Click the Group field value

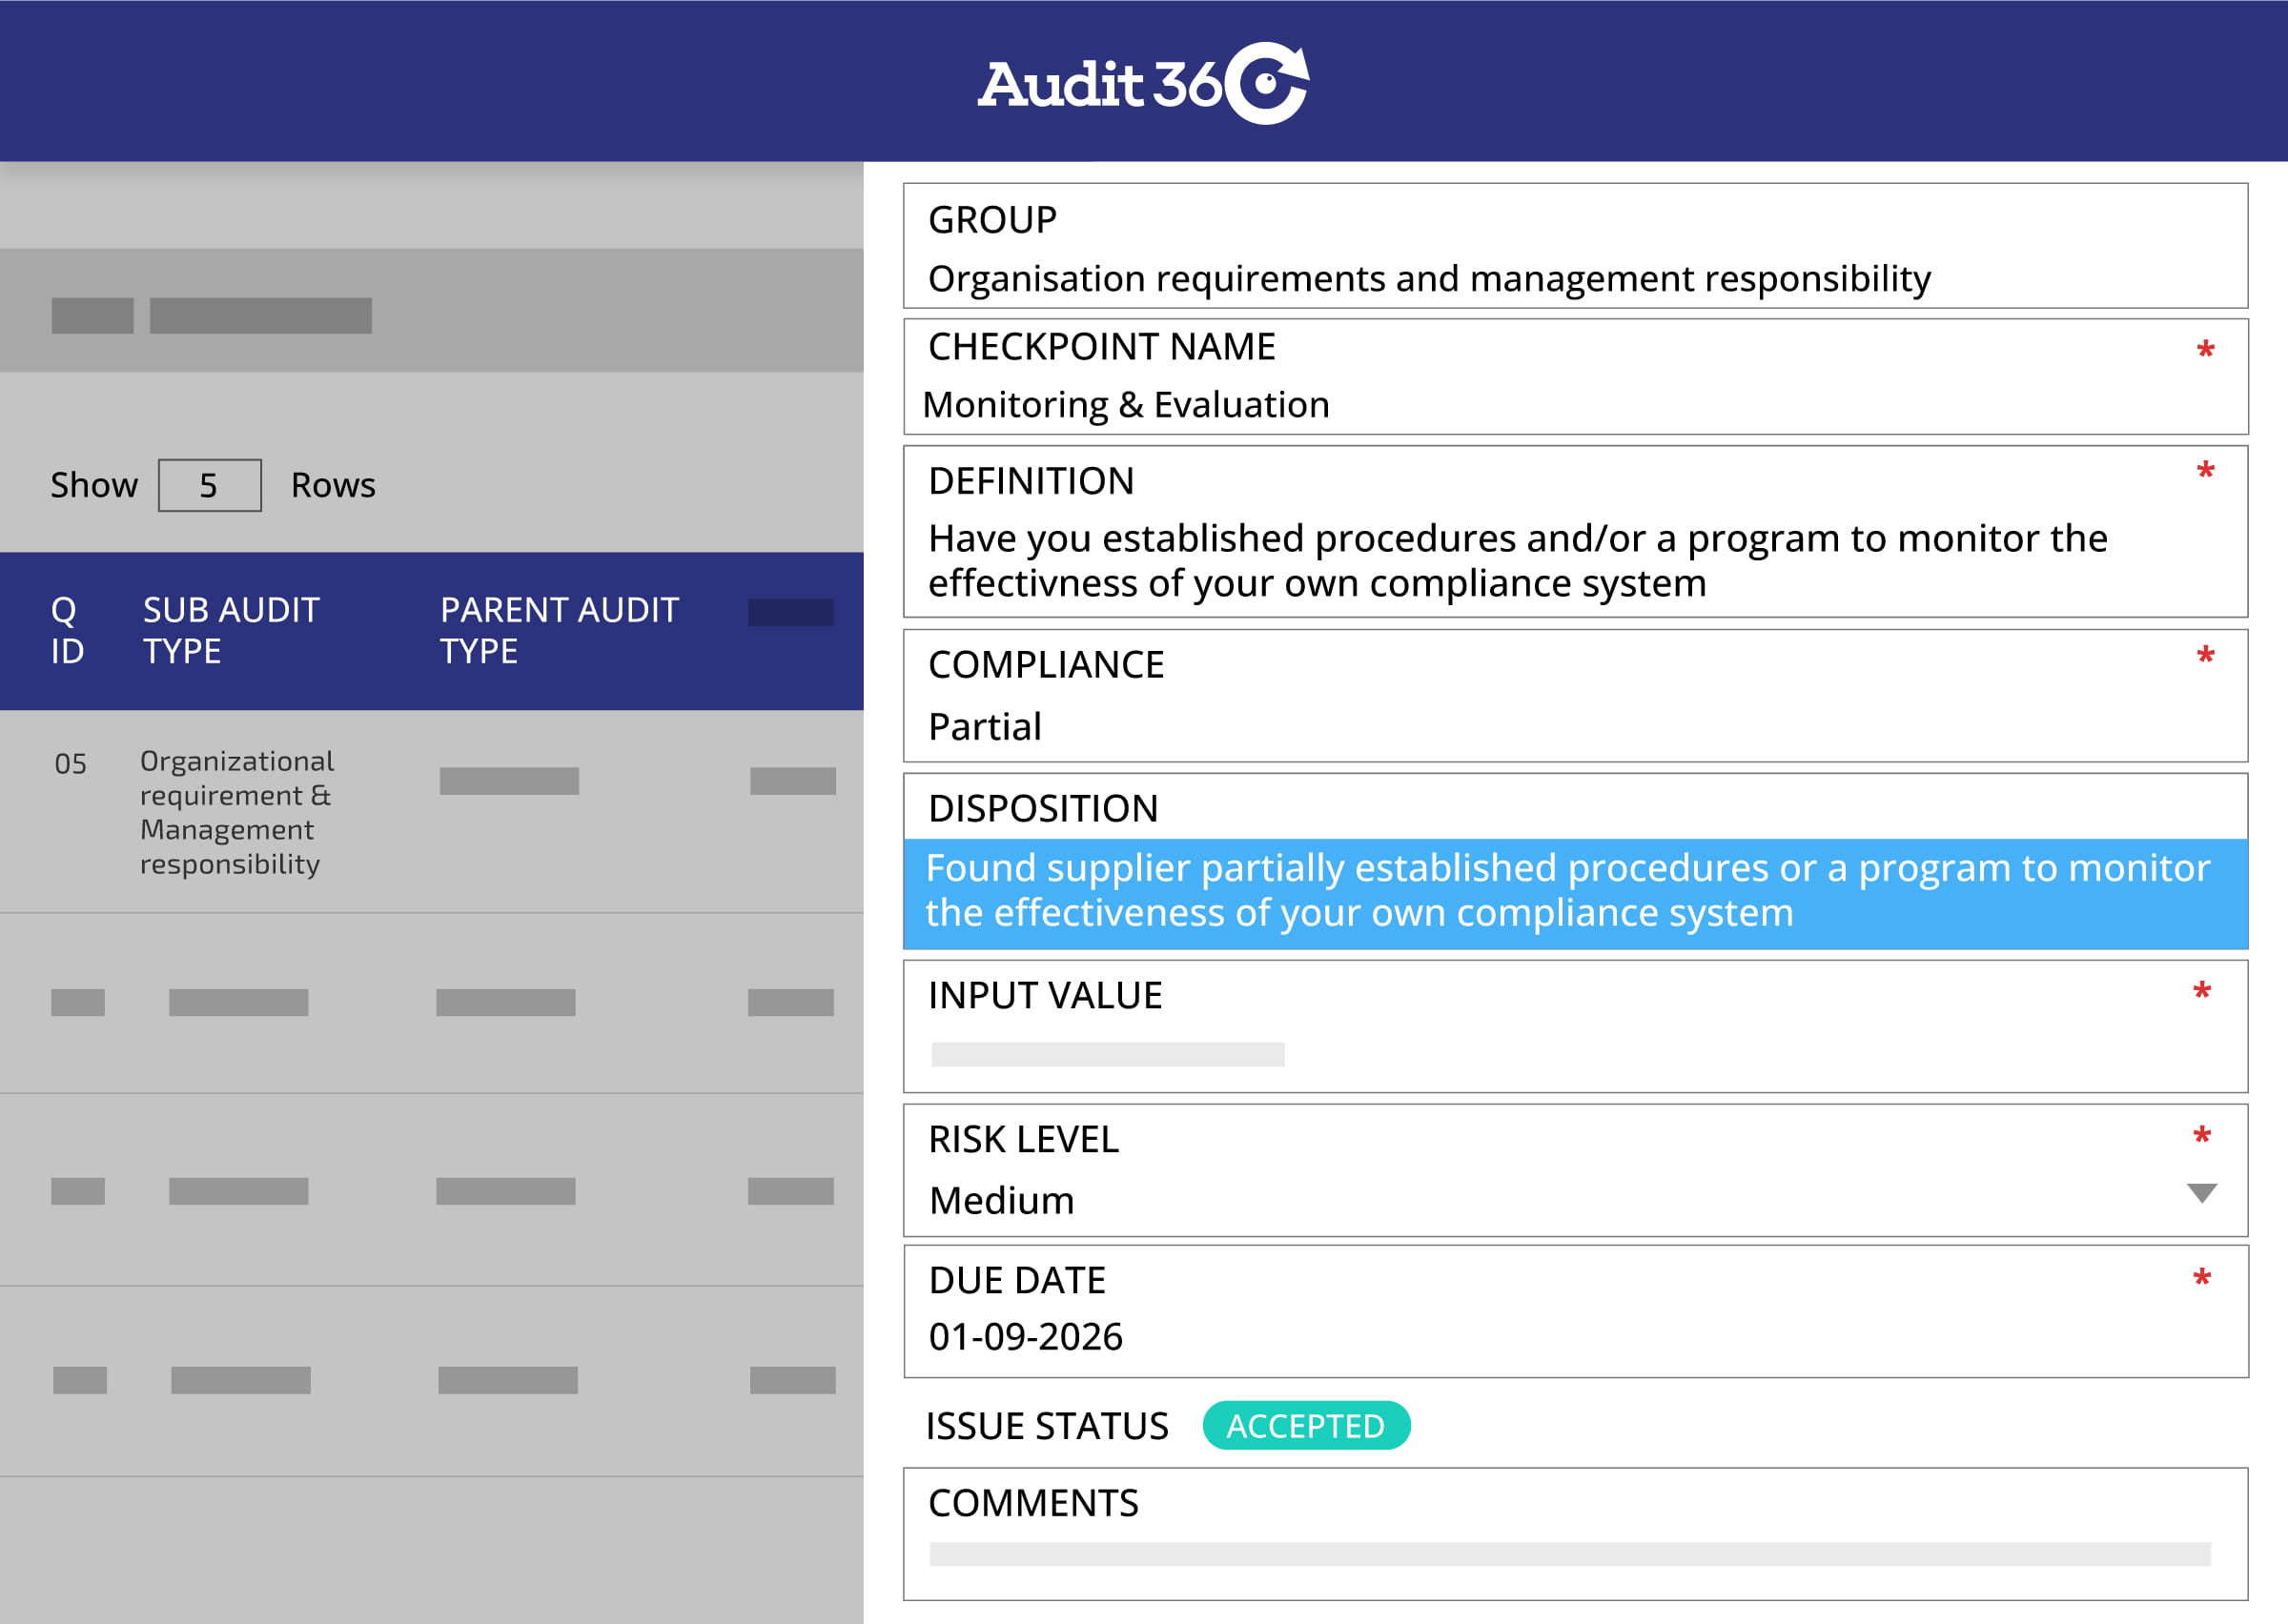click(x=1429, y=278)
